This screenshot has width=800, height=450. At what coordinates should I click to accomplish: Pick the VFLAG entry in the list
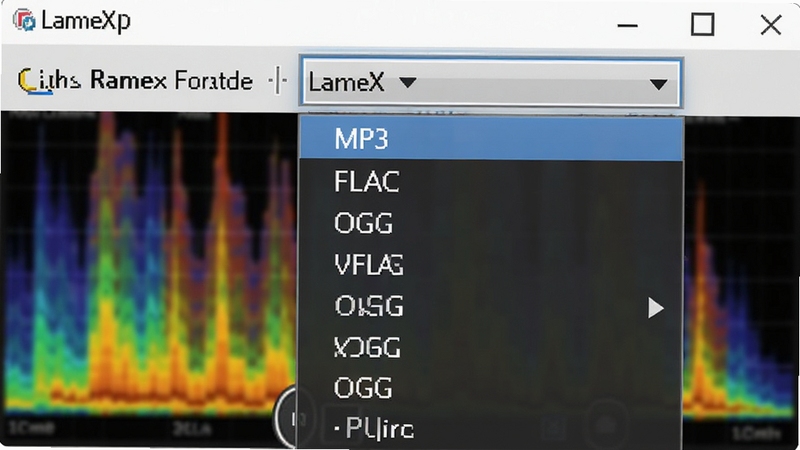[x=491, y=265]
